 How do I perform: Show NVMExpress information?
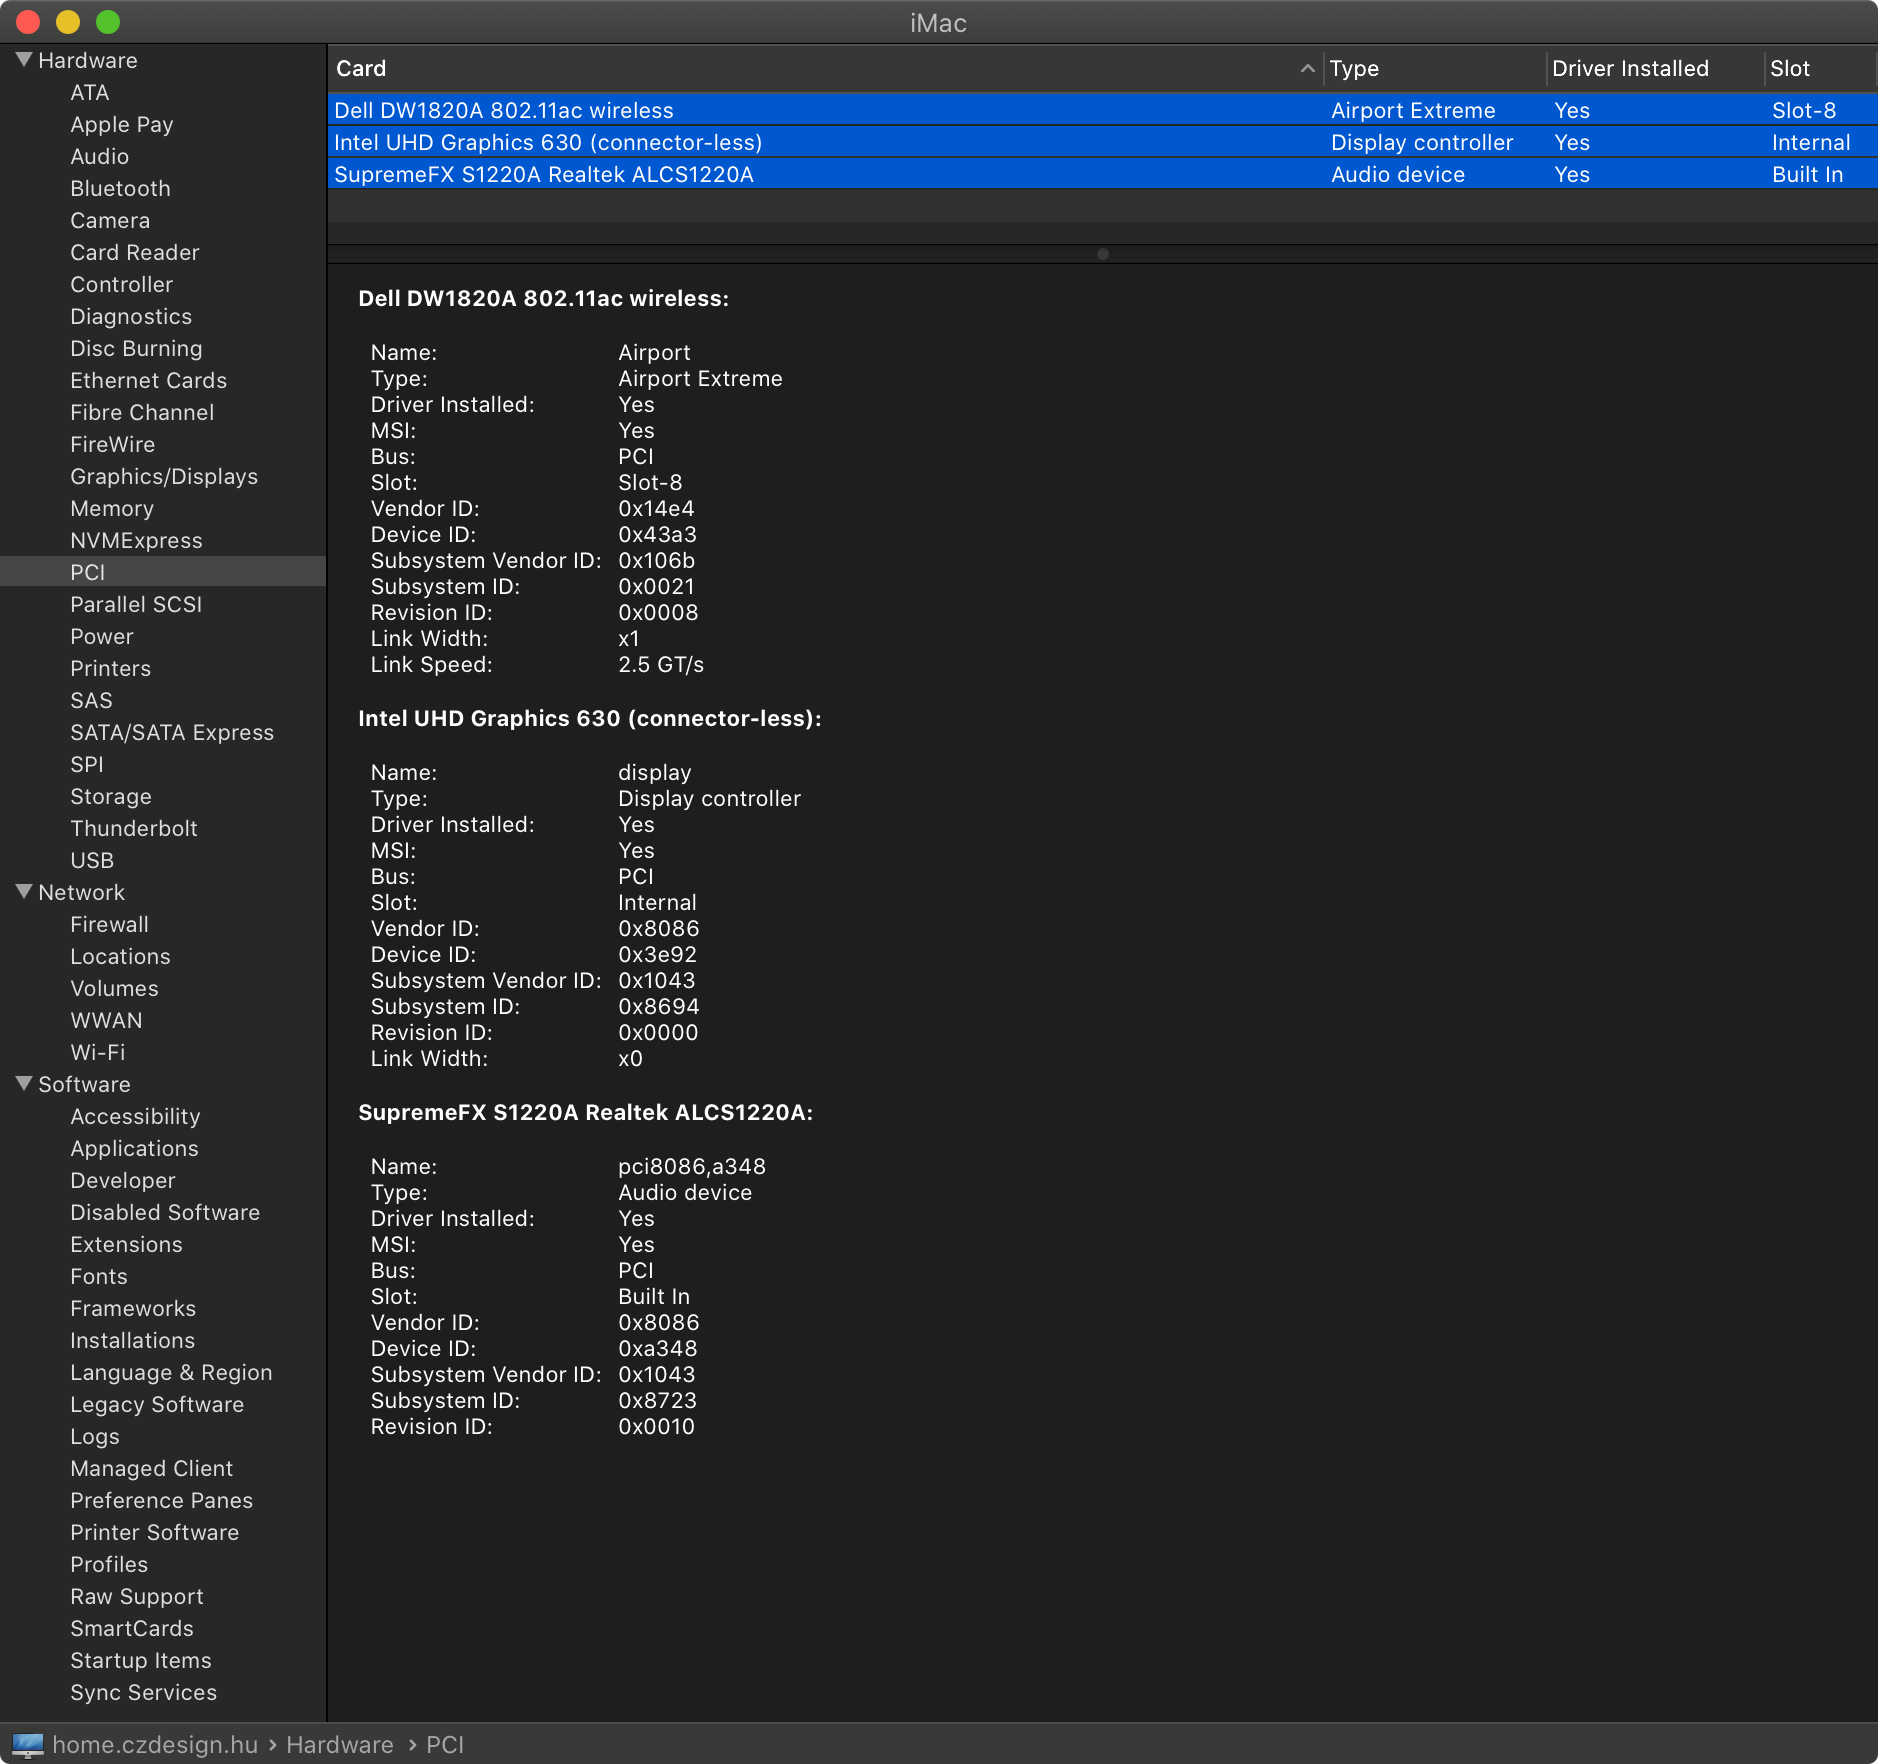pyautogui.click(x=136, y=540)
